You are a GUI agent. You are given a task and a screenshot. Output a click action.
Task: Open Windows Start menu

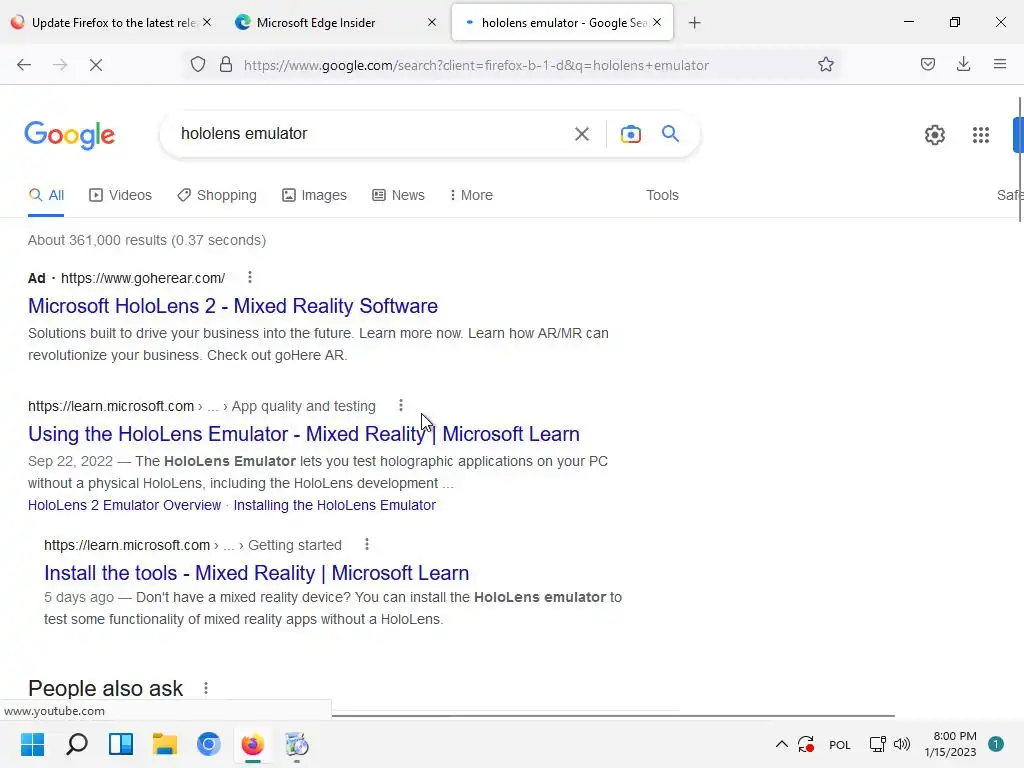(32, 744)
